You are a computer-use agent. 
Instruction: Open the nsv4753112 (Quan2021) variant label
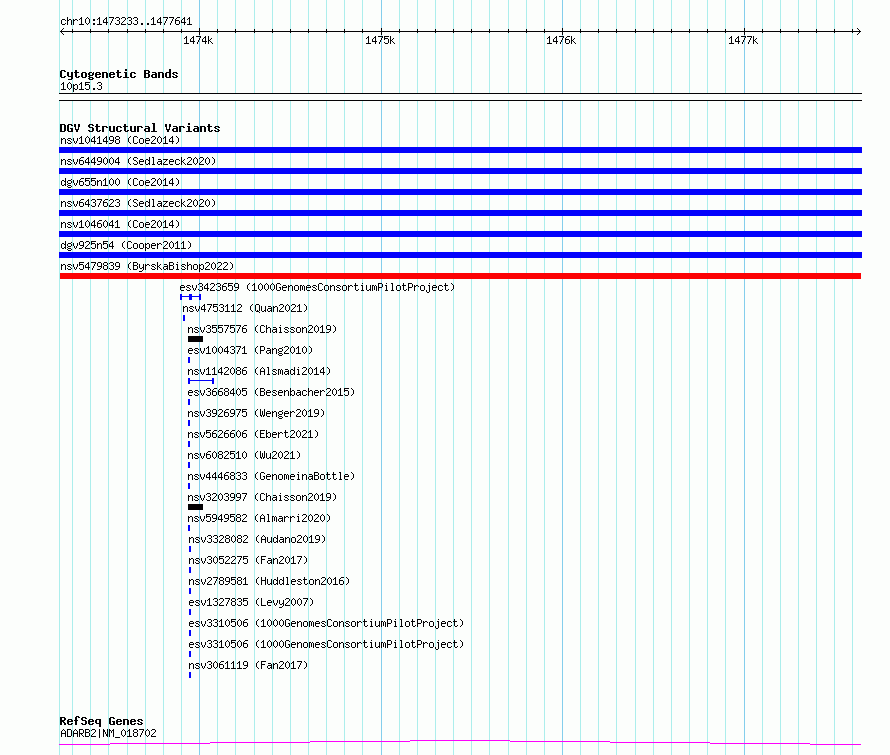tap(245, 308)
